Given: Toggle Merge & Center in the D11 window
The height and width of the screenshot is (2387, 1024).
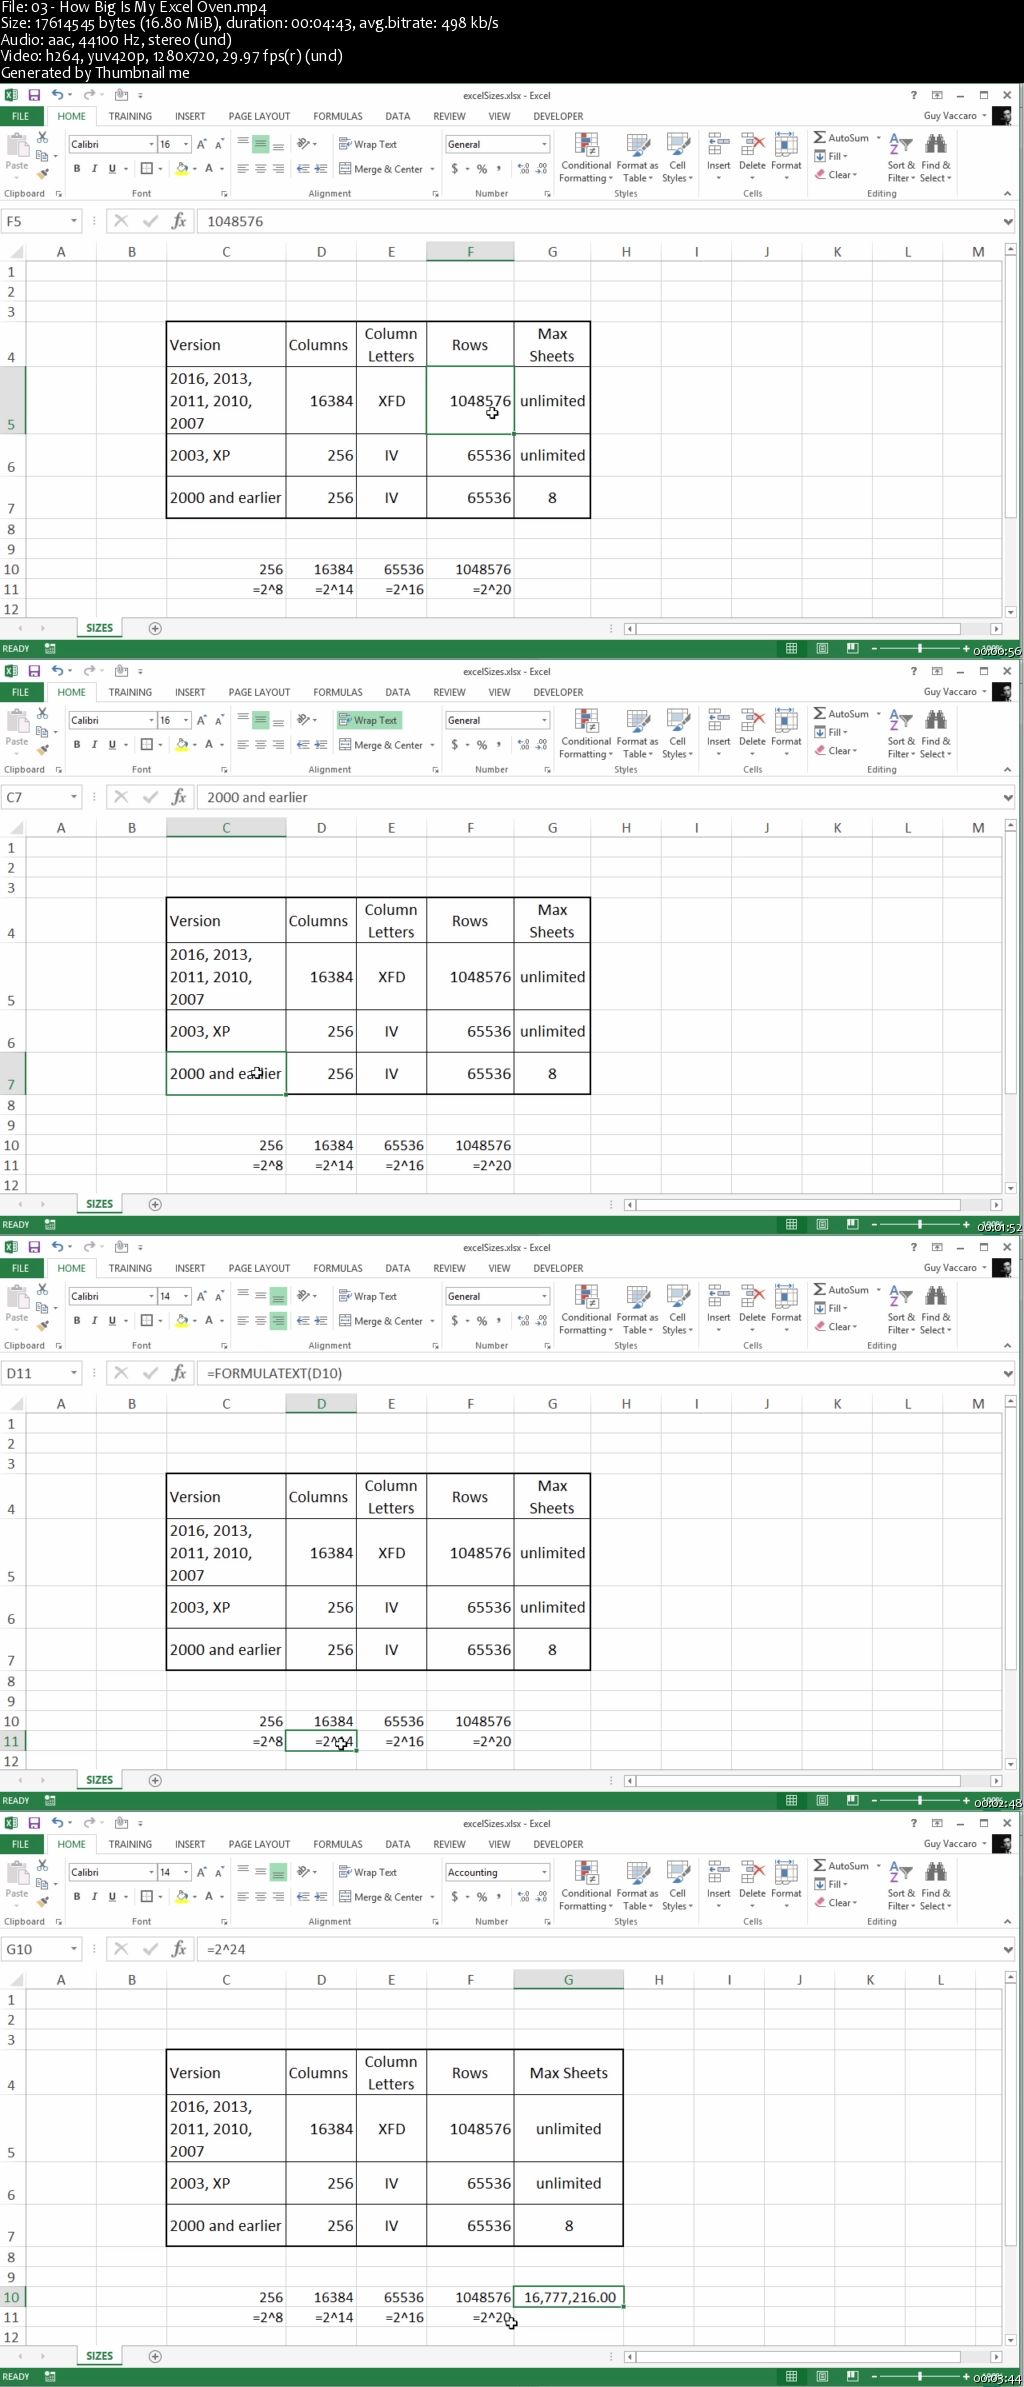Looking at the screenshot, I should (x=381, y=1321).
